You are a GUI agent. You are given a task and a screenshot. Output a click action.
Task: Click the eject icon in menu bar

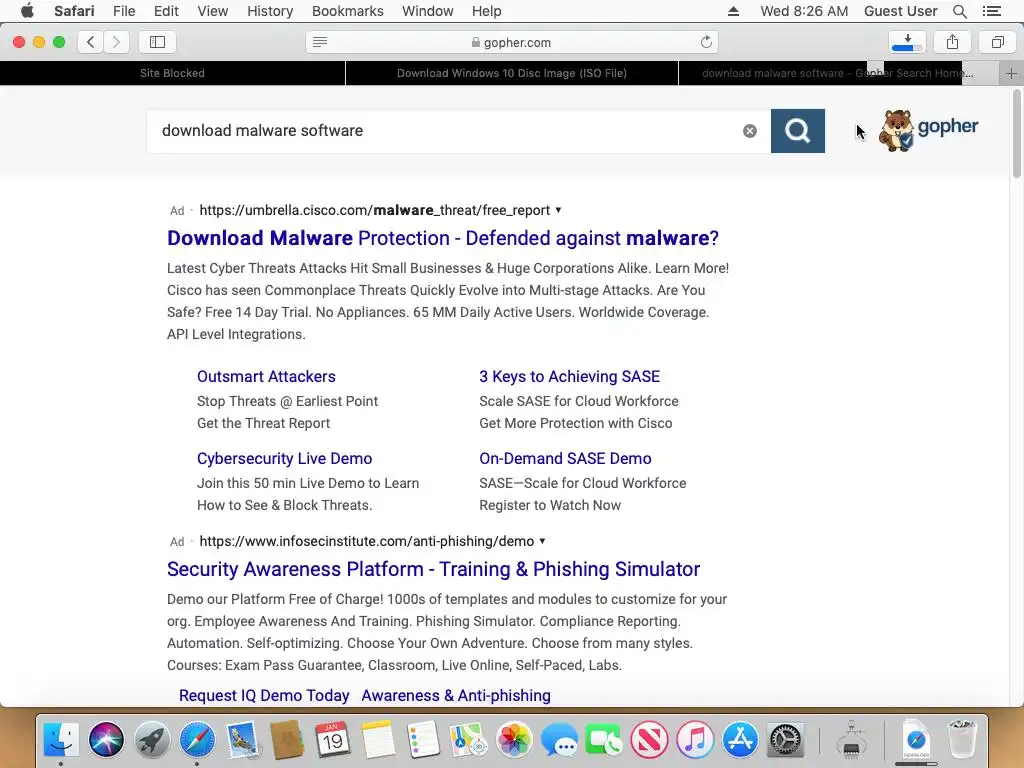[x=733, y=11]
